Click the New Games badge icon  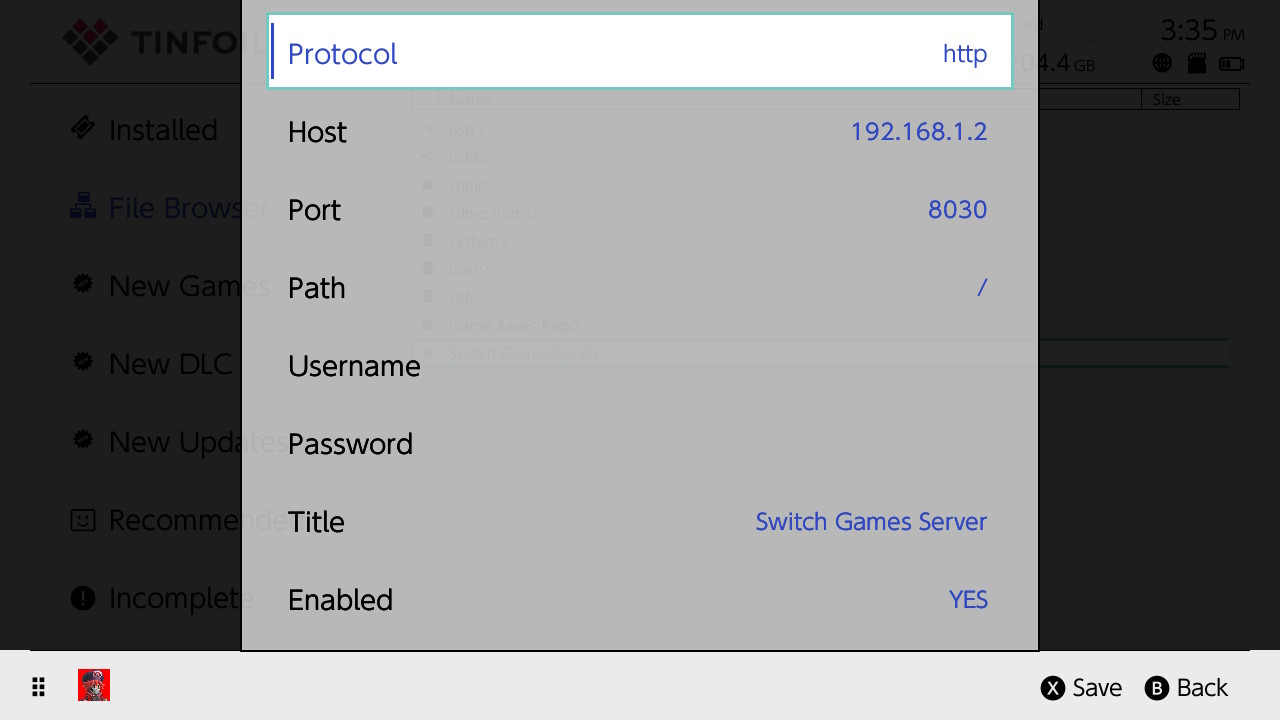[83, 284]
